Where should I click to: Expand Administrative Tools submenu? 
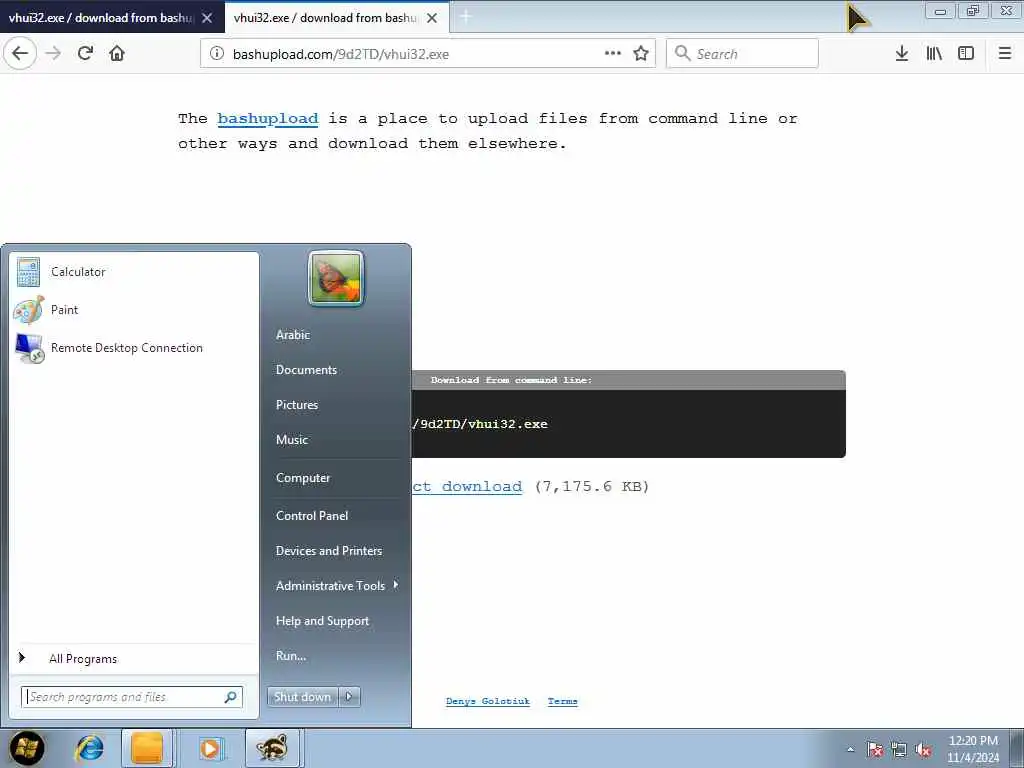336,586
